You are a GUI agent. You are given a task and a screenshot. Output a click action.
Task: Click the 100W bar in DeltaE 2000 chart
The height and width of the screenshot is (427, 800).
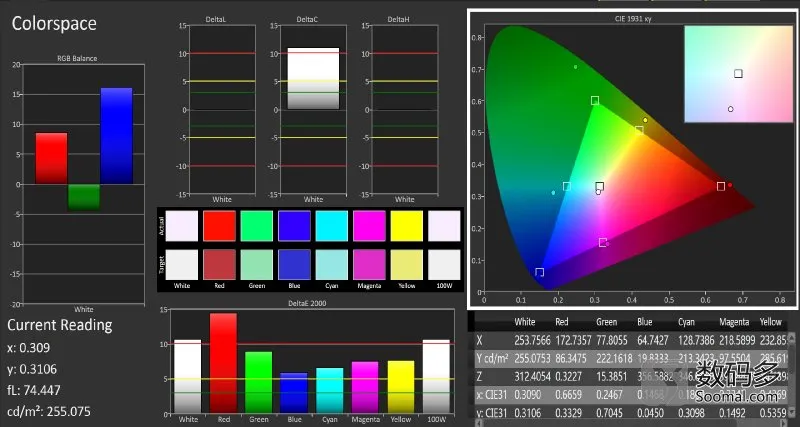tap(436, 376)
